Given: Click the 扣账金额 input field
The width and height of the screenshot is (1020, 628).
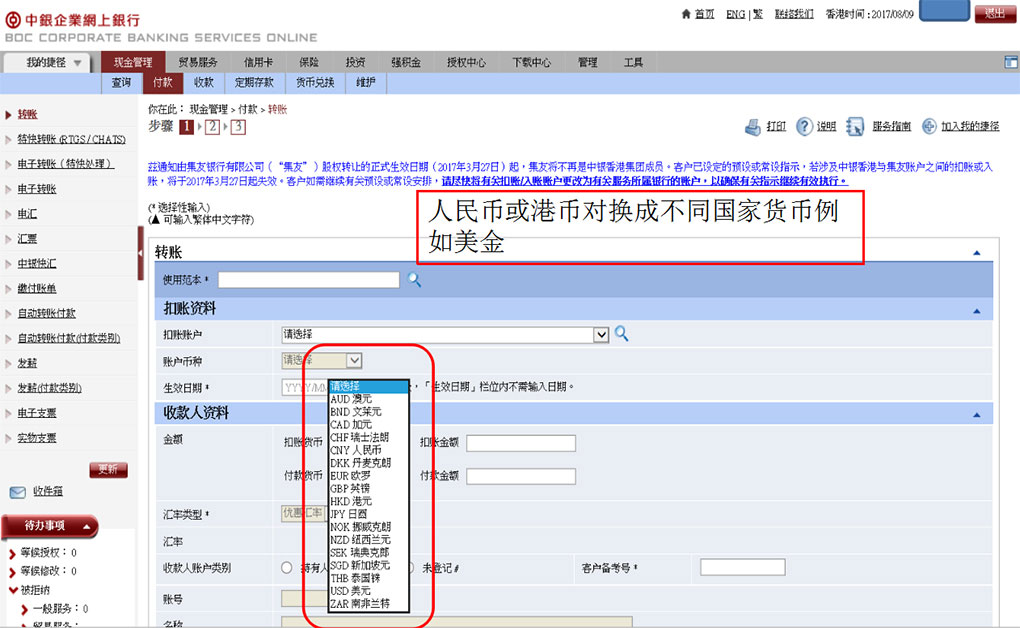Looking at the screenshot, I should tap(520, 443).
